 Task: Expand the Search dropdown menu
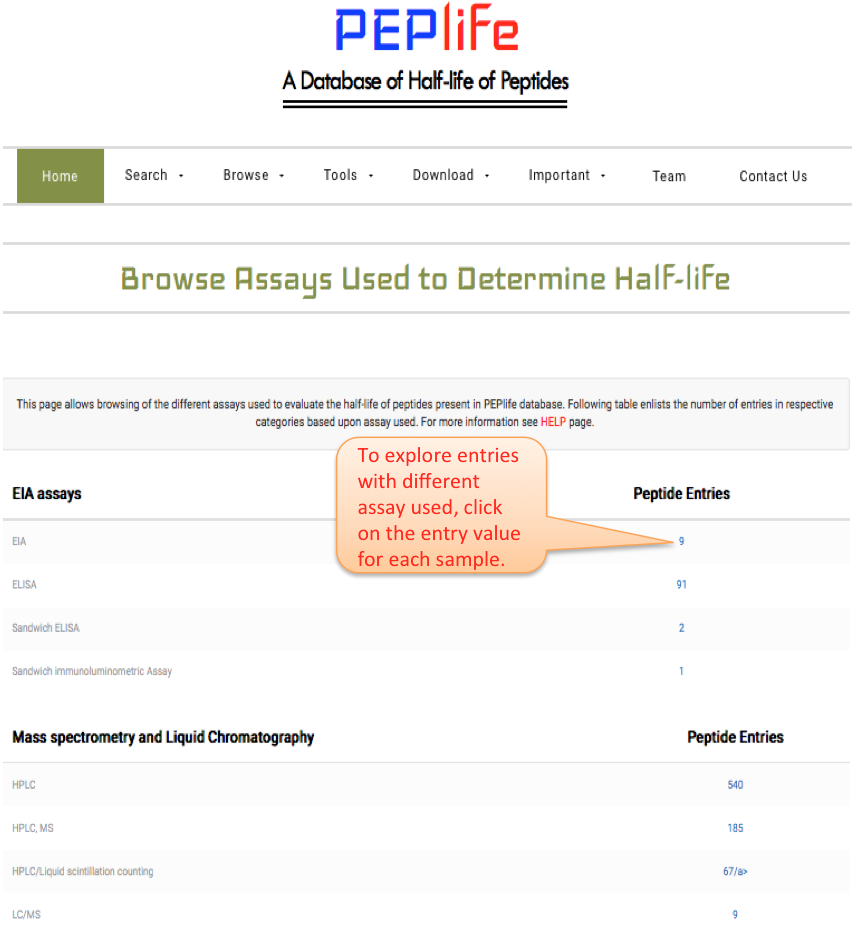point(154,175)
